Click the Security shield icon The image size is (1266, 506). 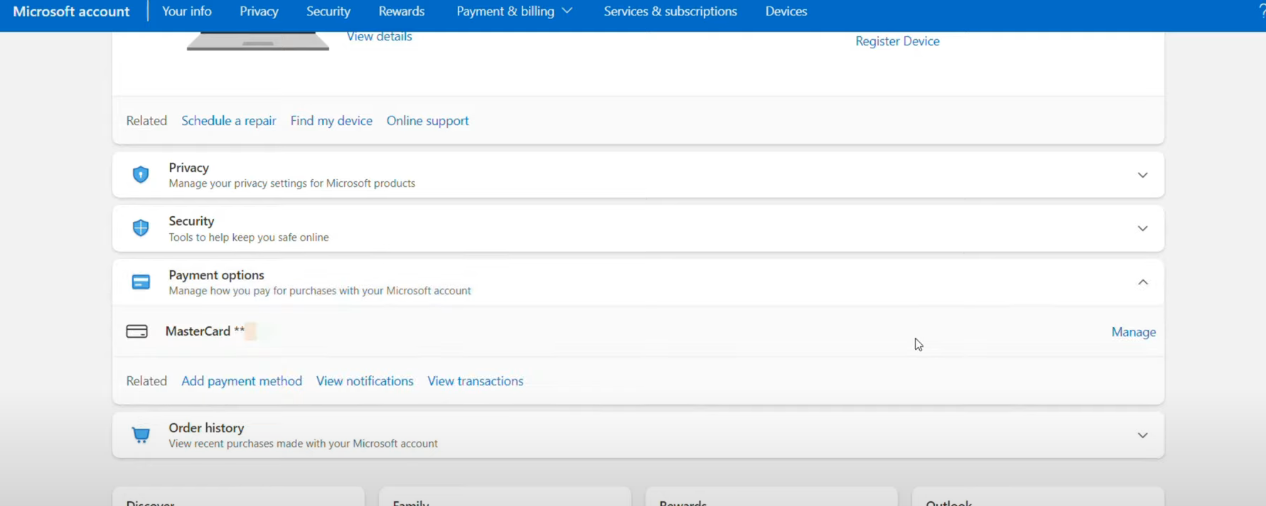pyautogui.click(x=141, y=228)
